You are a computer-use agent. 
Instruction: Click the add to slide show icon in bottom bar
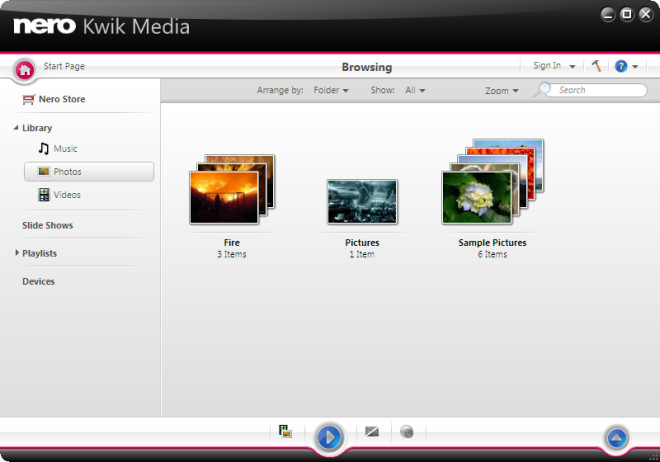click(285, 431)
